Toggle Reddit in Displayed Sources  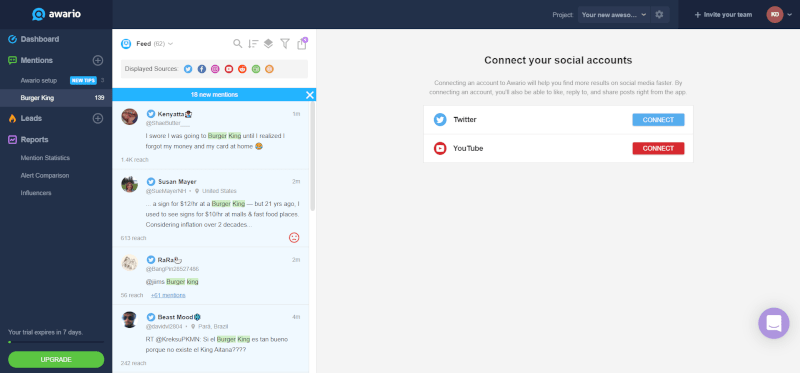coord(242,69)
